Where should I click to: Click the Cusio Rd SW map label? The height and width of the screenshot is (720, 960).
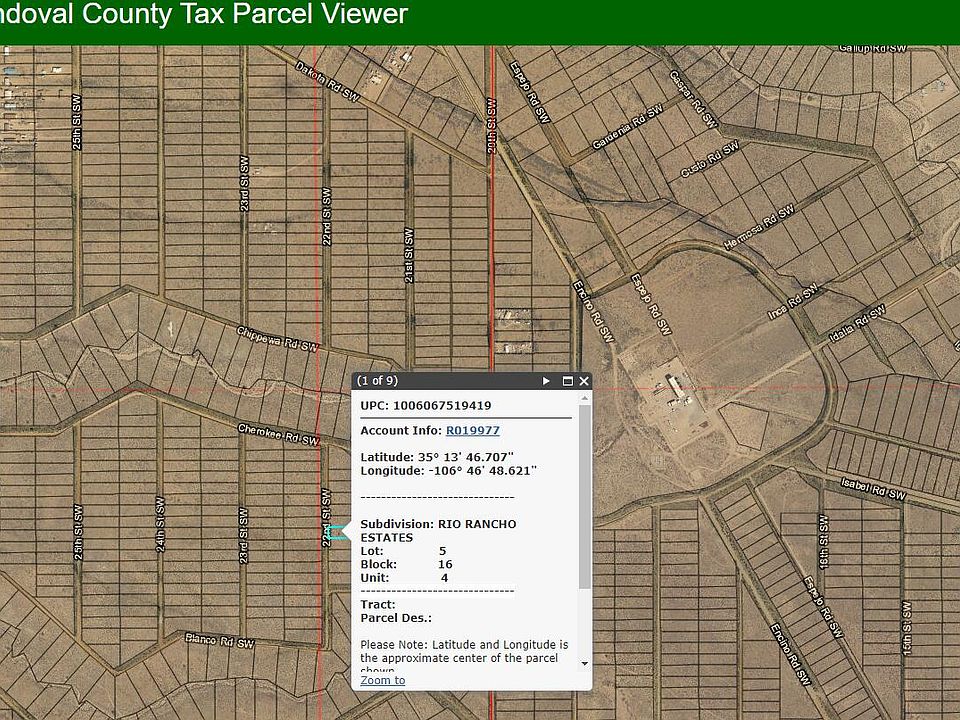coord(710,159)
